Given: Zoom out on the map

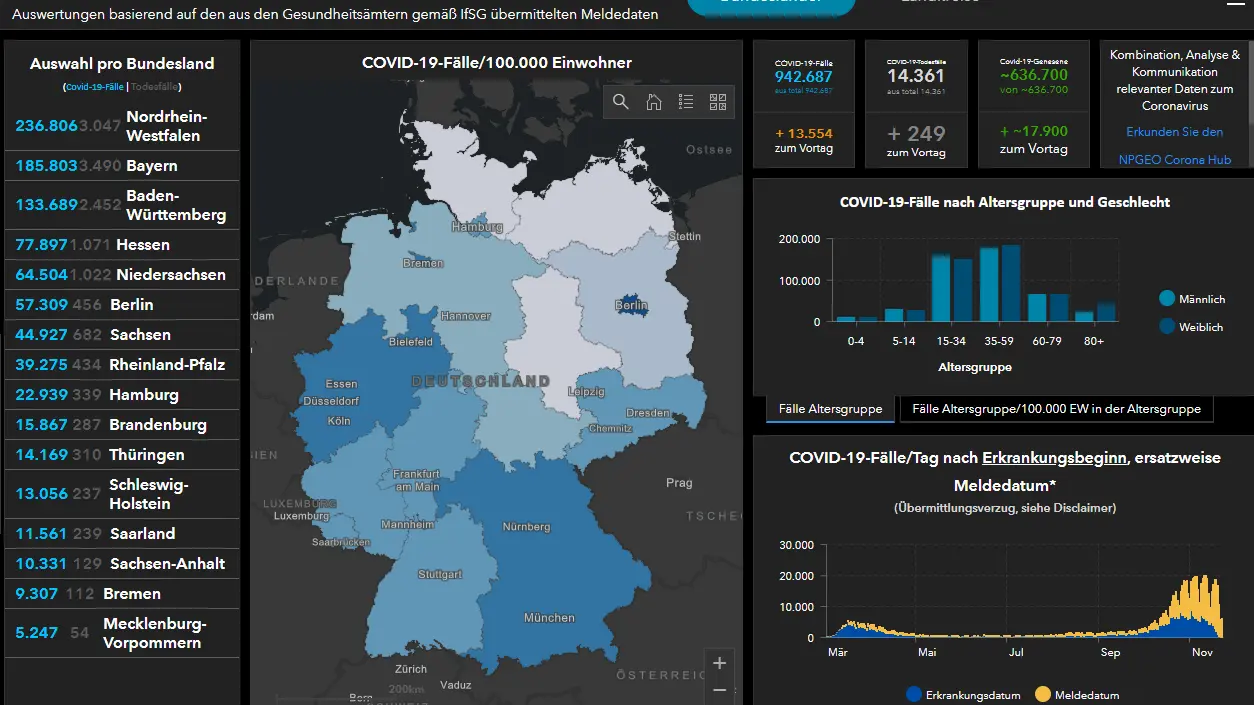Looking at the screenshot, I should [719, 690].
